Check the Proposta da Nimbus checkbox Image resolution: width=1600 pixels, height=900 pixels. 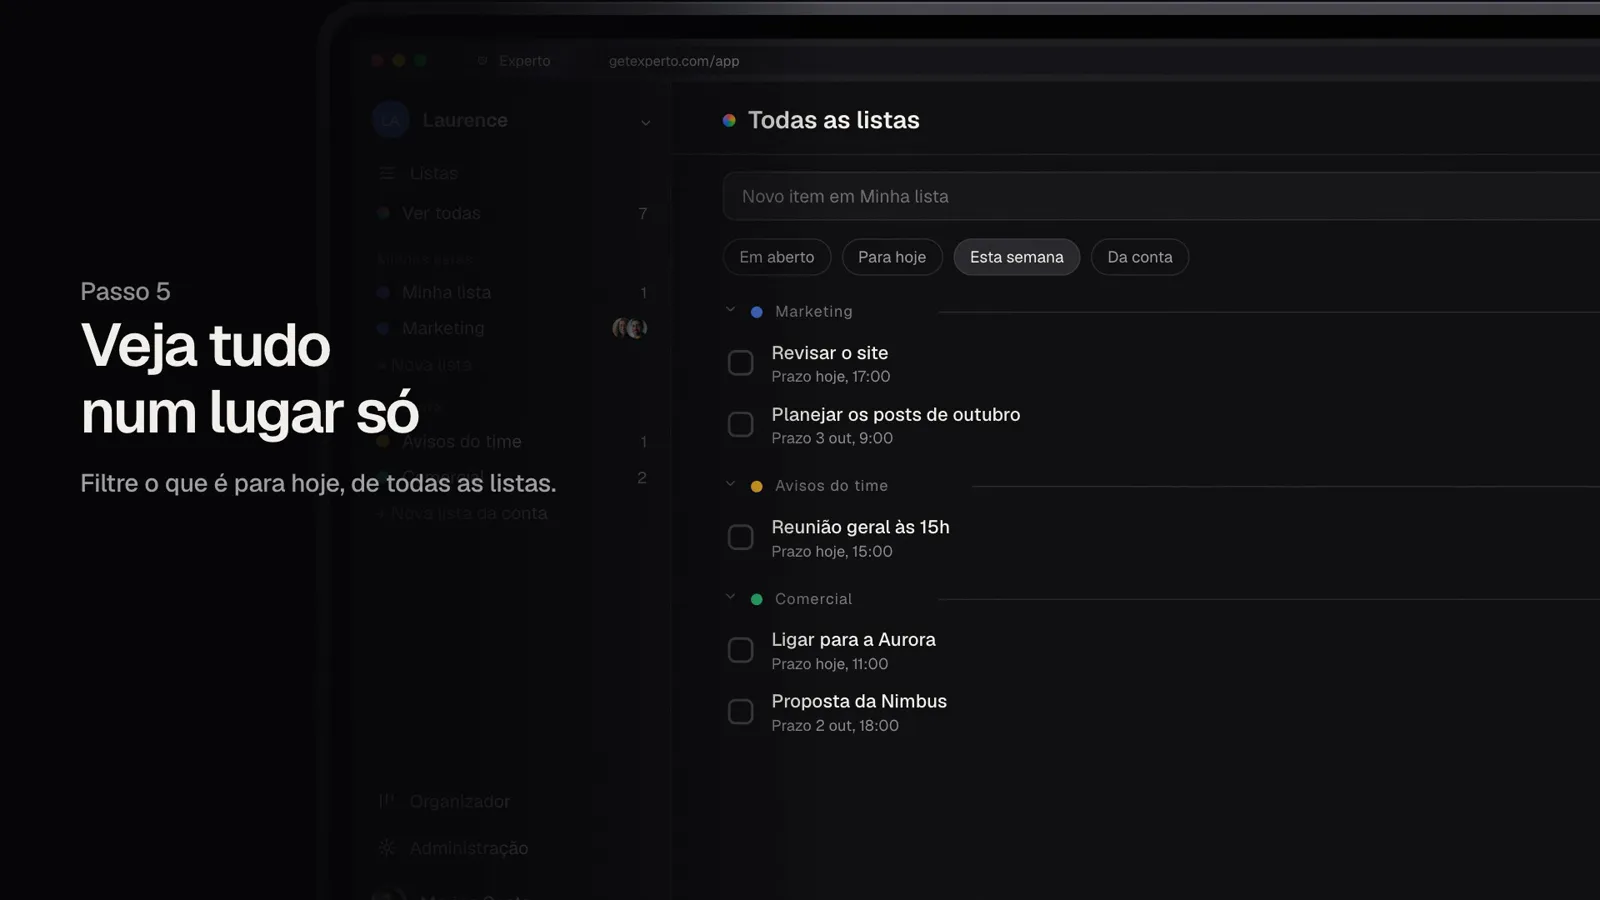tap(740, 712)
